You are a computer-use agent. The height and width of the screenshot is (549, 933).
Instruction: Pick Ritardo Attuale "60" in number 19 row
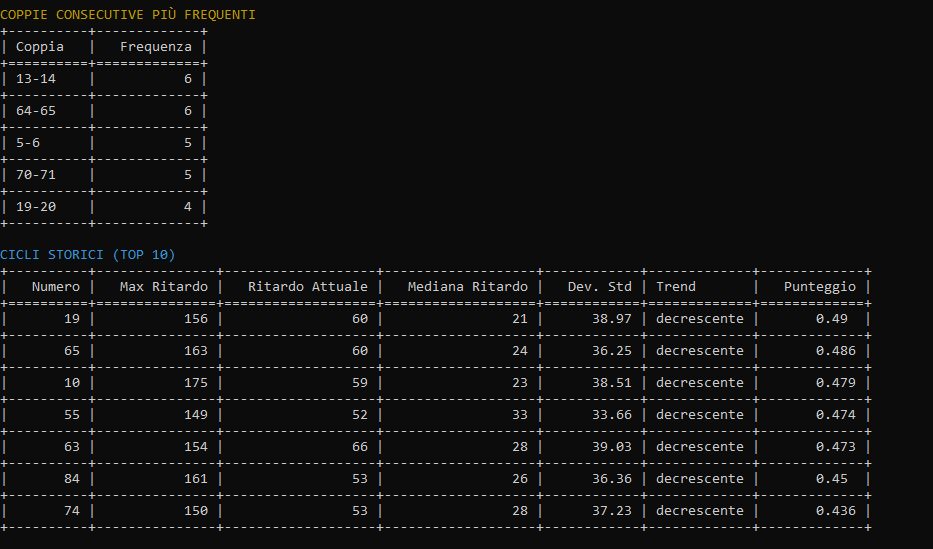360,319
